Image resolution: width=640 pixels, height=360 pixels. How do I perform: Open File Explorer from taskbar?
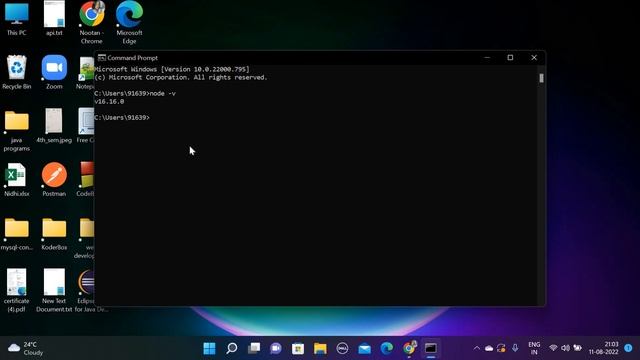[320, 348]
